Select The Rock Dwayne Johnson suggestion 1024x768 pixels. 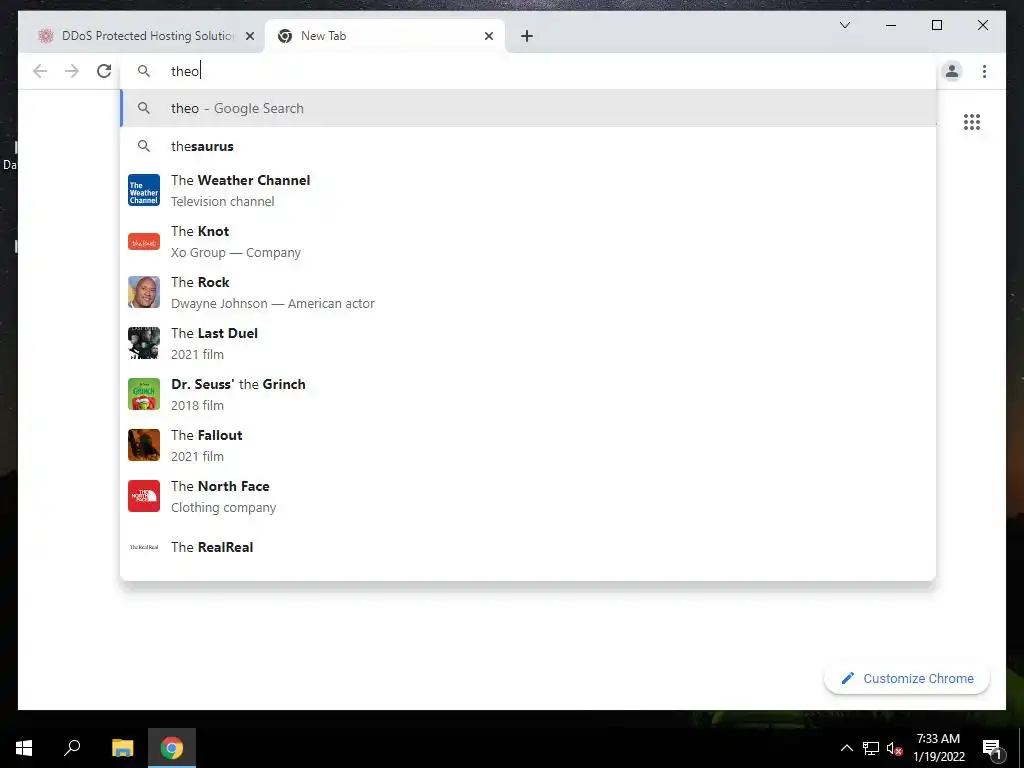click(528, 292)
